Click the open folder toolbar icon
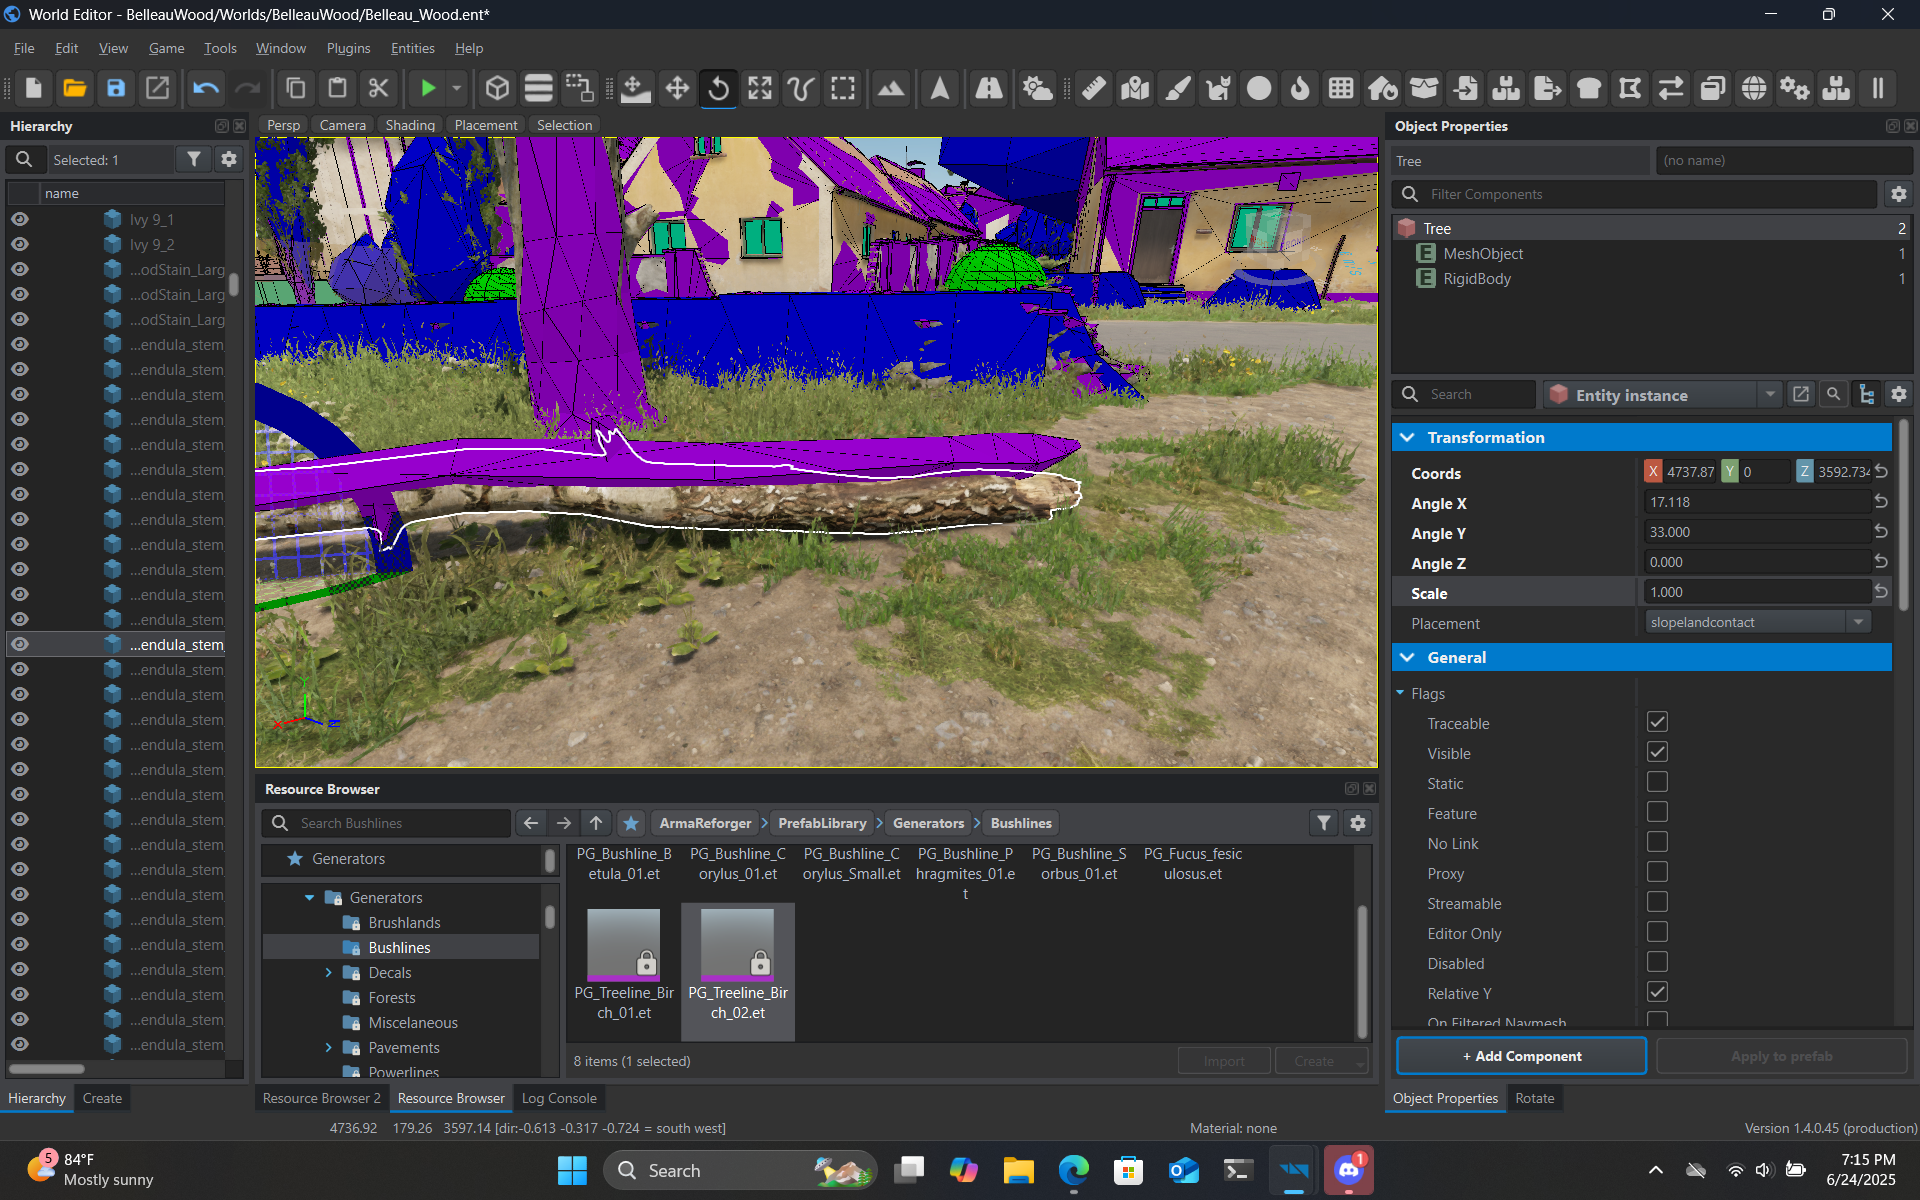Viewport: 1920px width, 1200px height. point(74,88)
